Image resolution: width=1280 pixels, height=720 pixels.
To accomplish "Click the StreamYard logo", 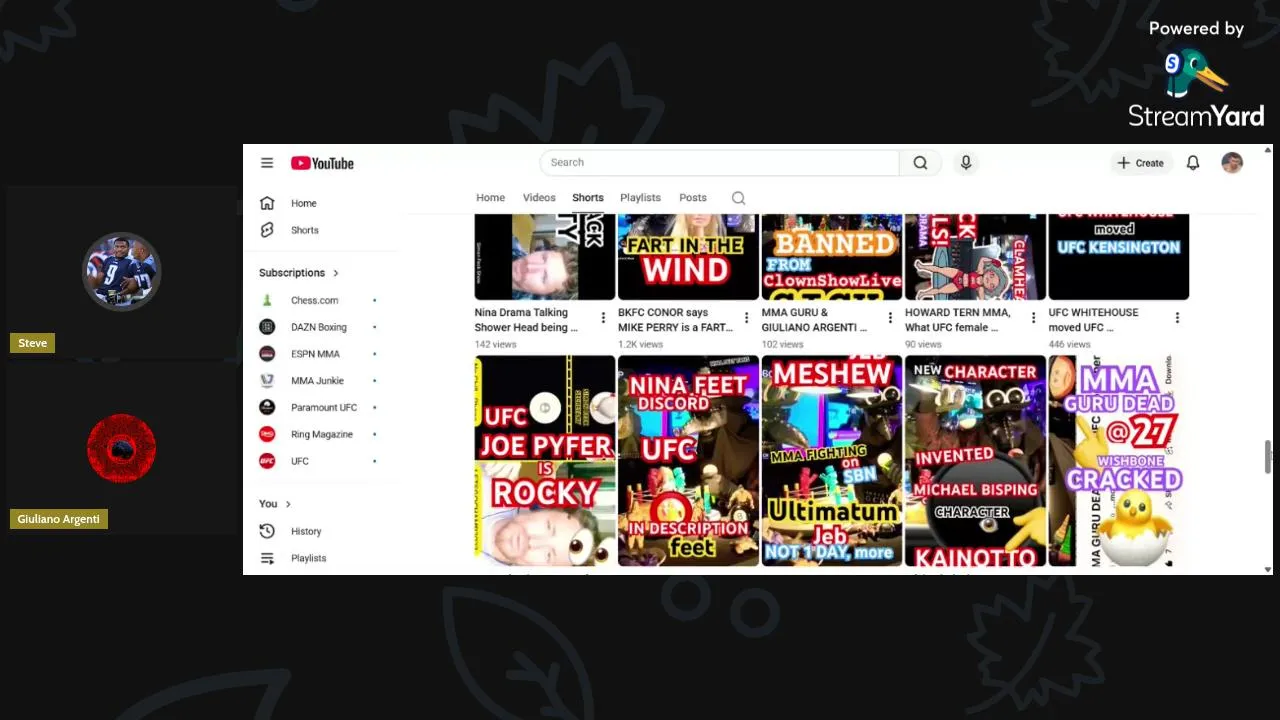I will pyautogui.click(x=1196, y=90).
